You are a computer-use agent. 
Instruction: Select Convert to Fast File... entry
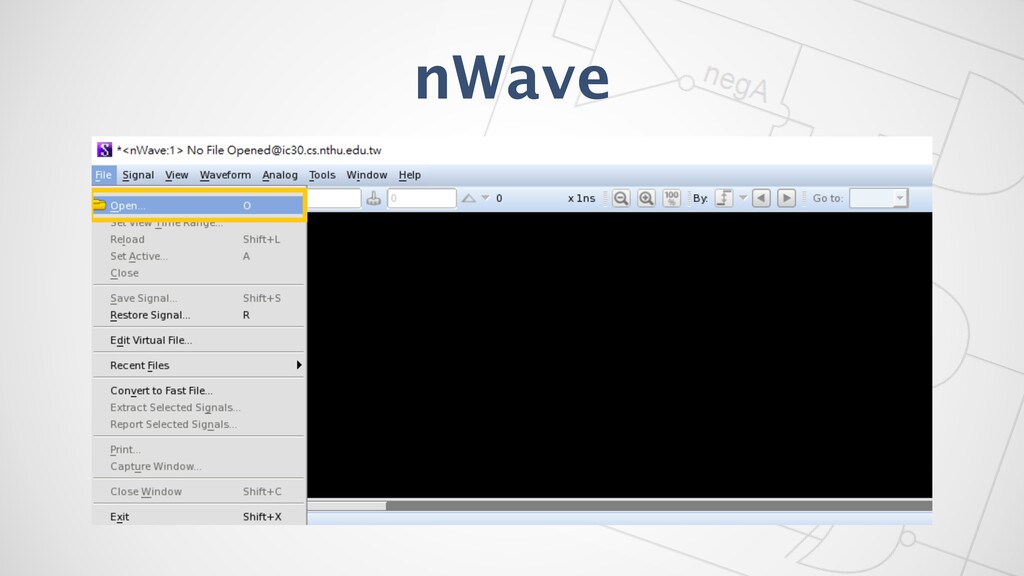199,391
